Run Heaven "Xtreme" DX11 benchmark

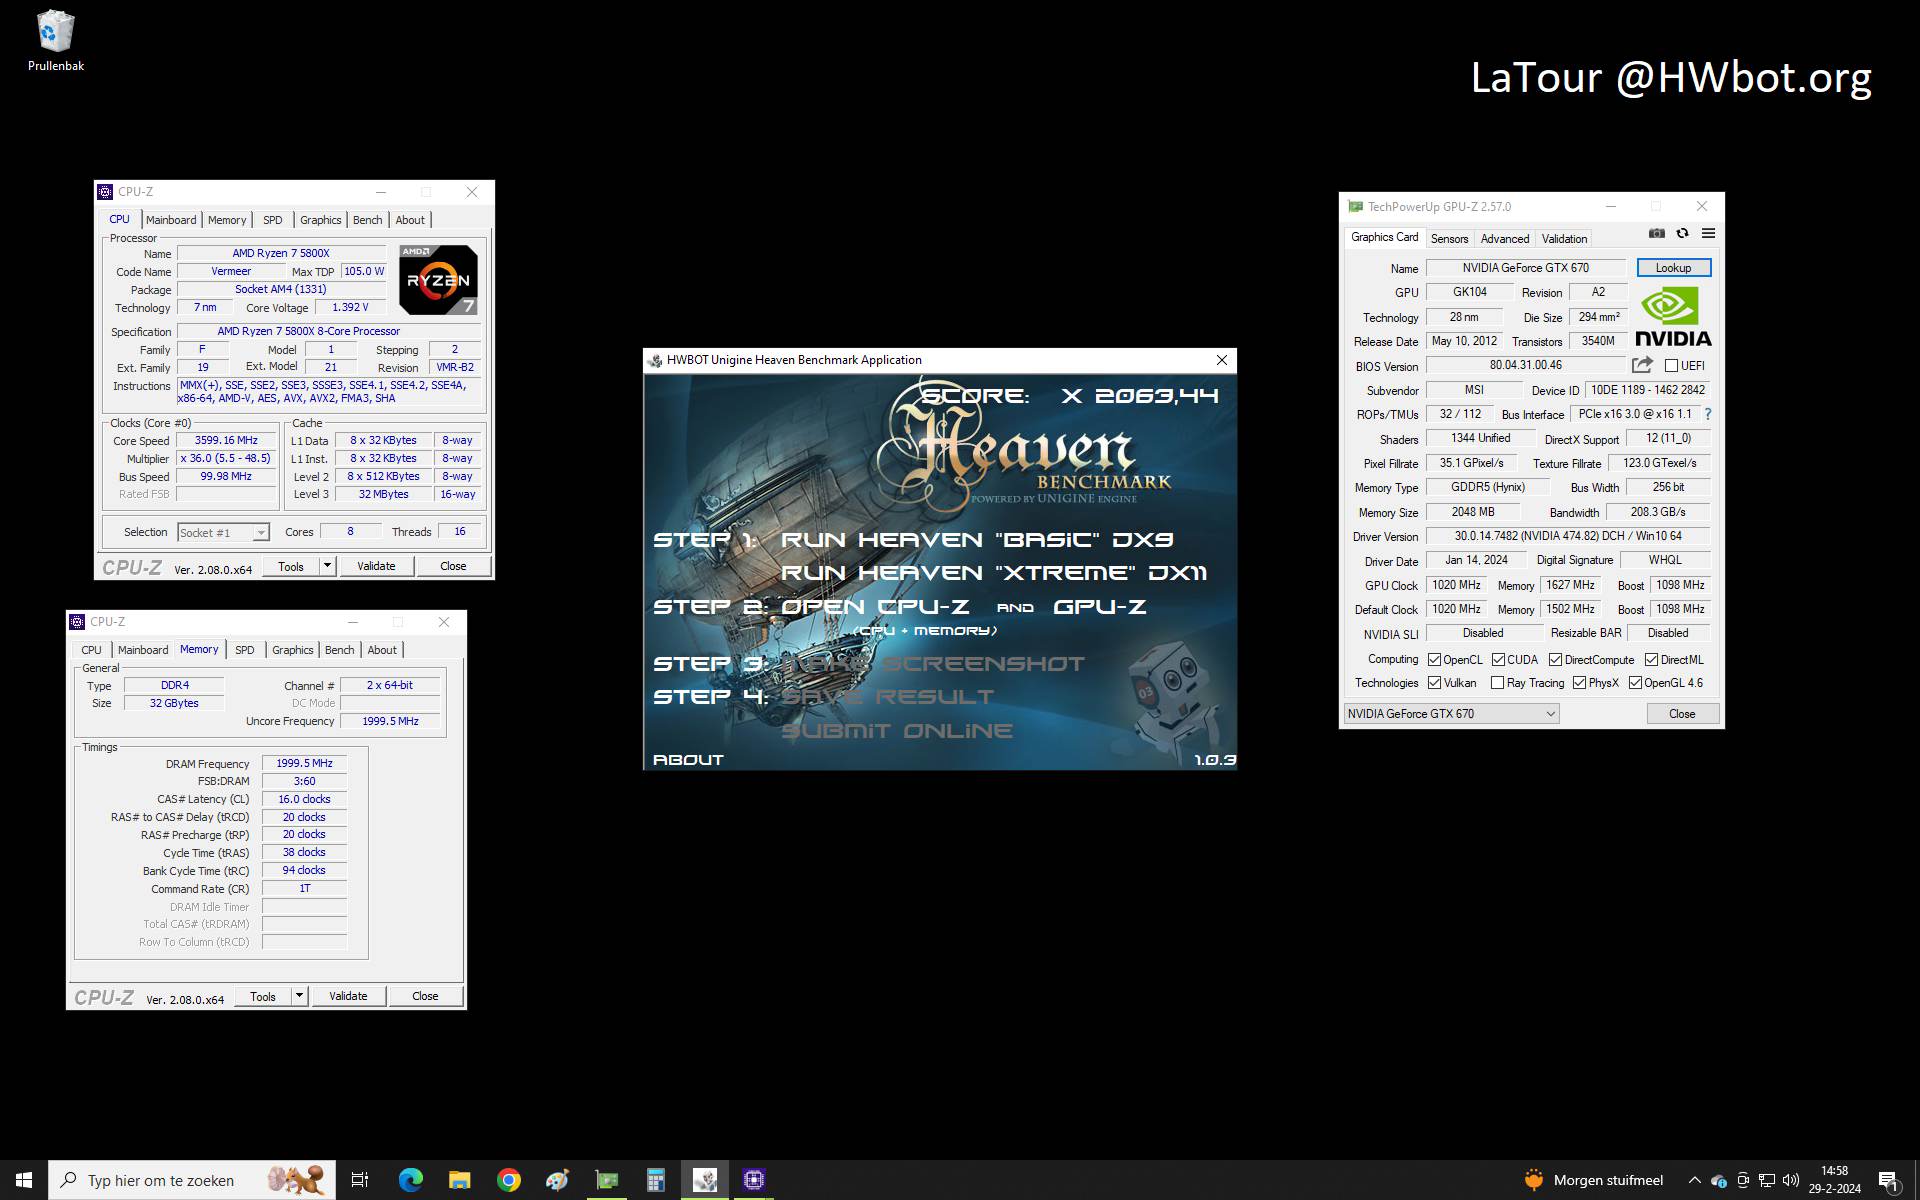point(993,573)
